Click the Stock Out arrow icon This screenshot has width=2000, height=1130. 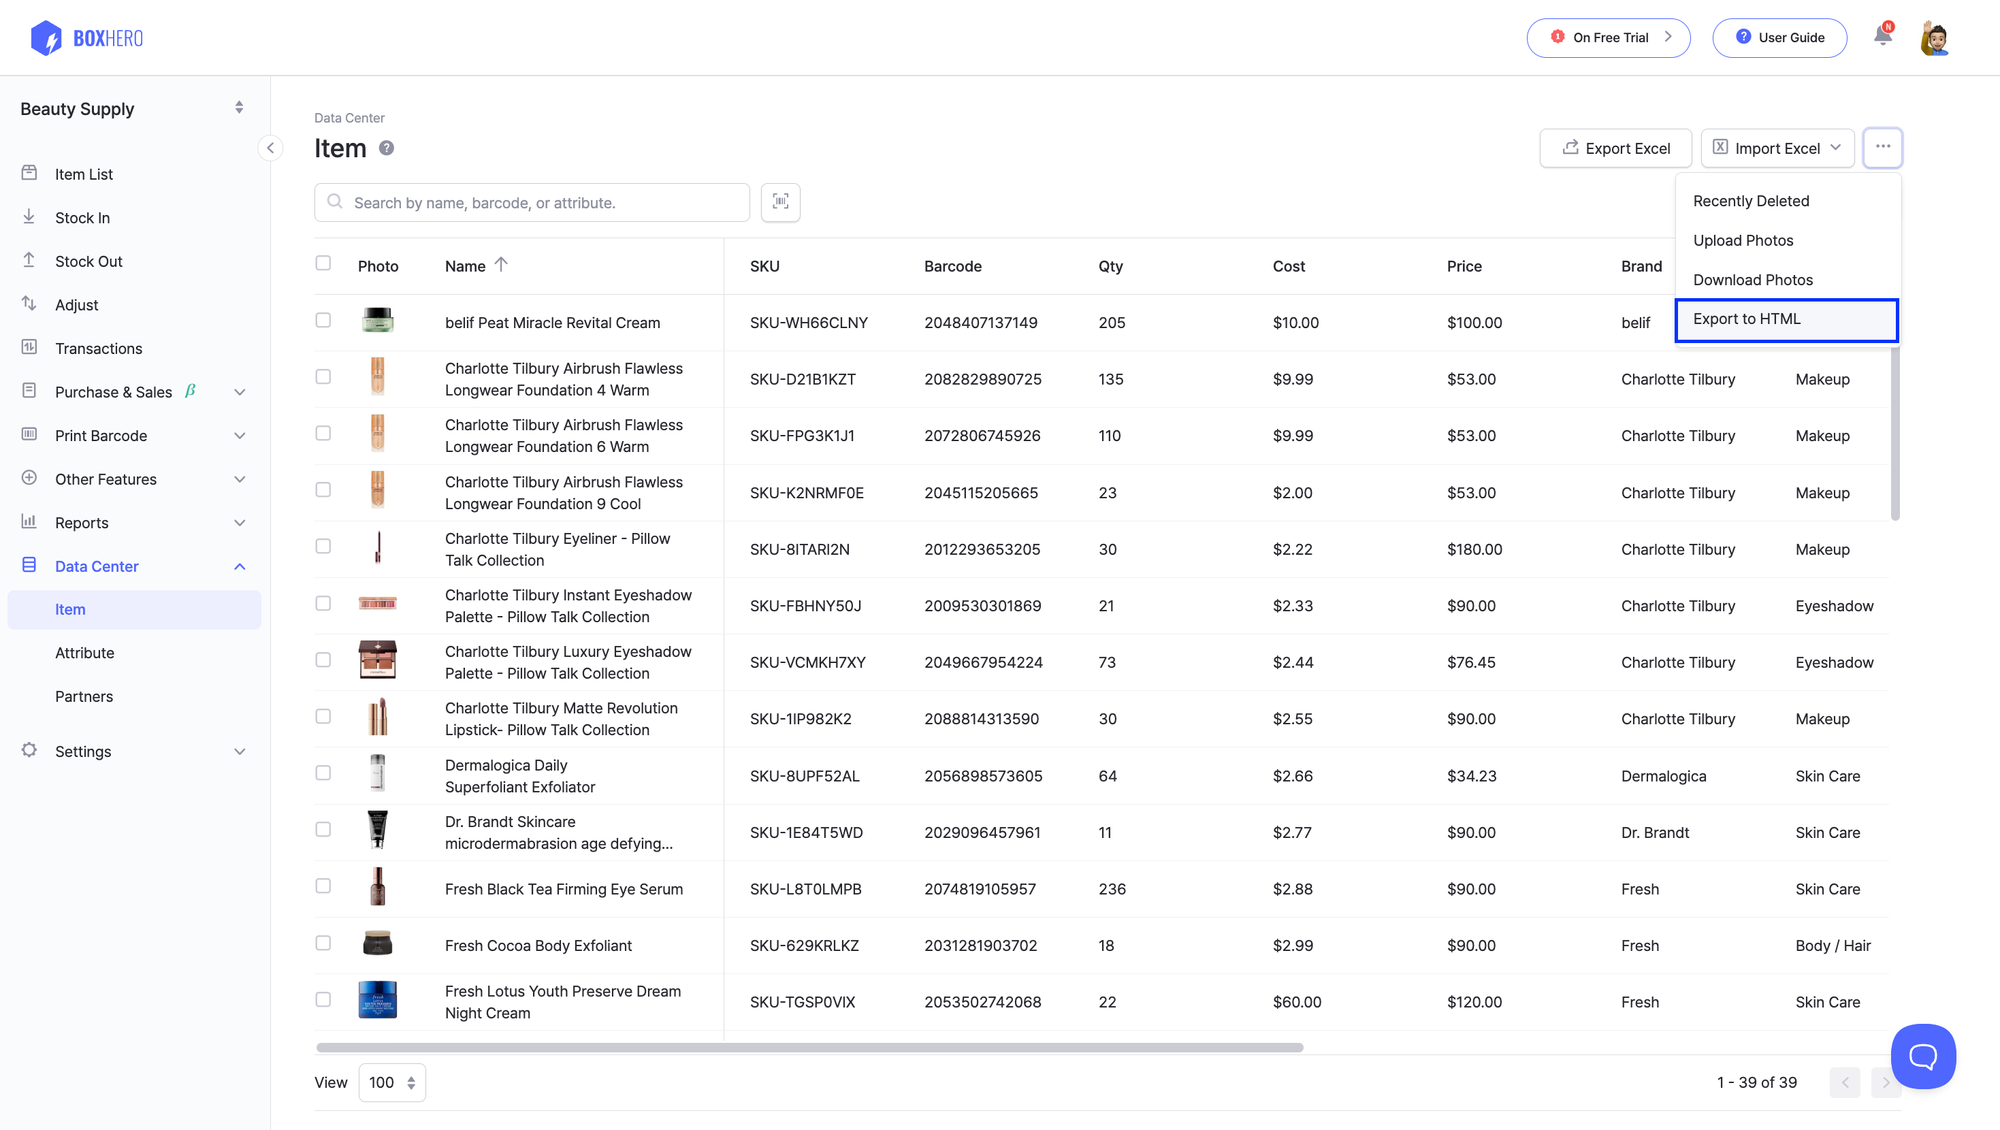click(29, 260)
